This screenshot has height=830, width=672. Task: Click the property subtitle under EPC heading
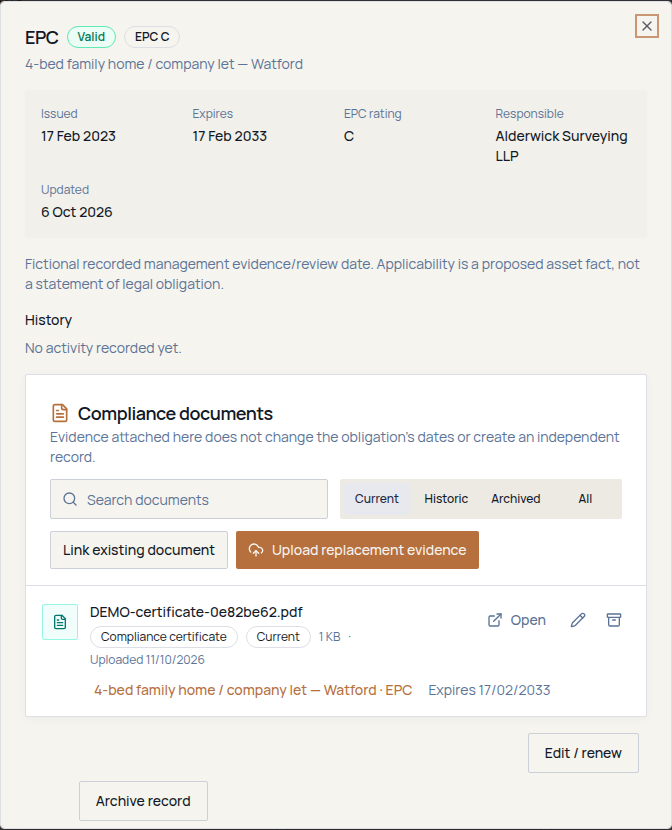click(164, 64)
